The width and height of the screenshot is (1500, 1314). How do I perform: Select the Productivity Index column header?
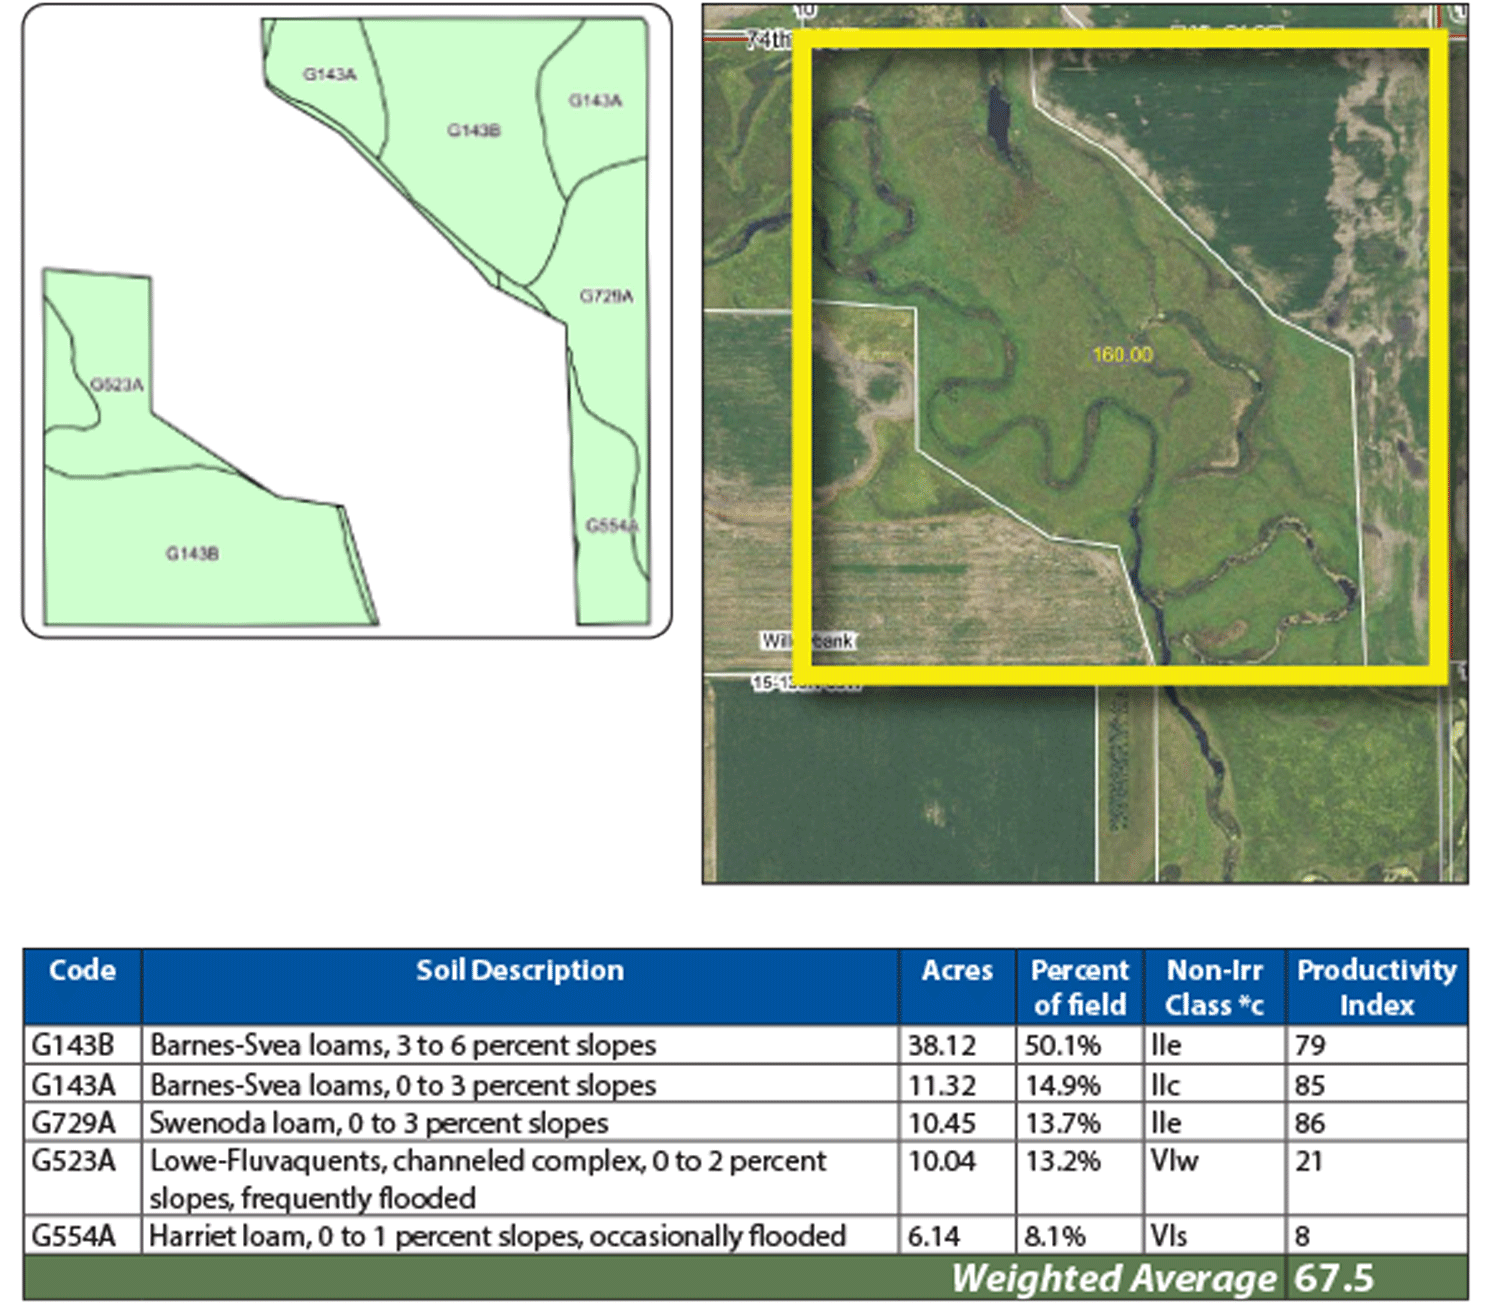1376,987
